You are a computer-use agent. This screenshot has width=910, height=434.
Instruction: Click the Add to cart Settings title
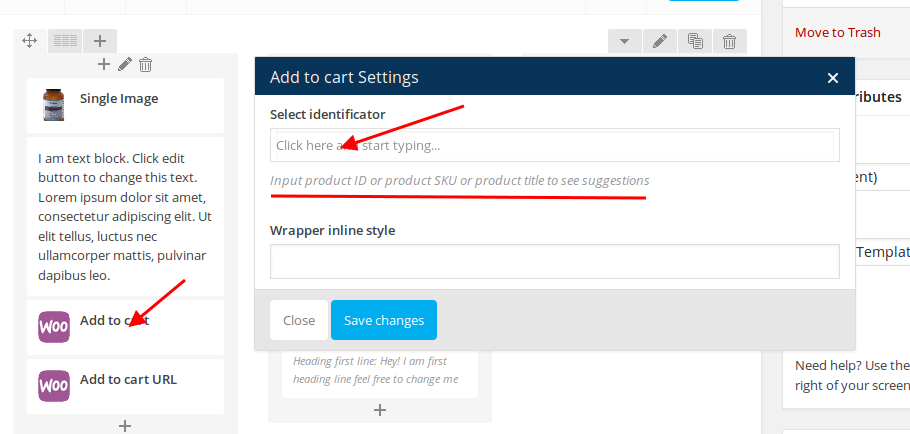pyautogui.click(x=344, y=77)
